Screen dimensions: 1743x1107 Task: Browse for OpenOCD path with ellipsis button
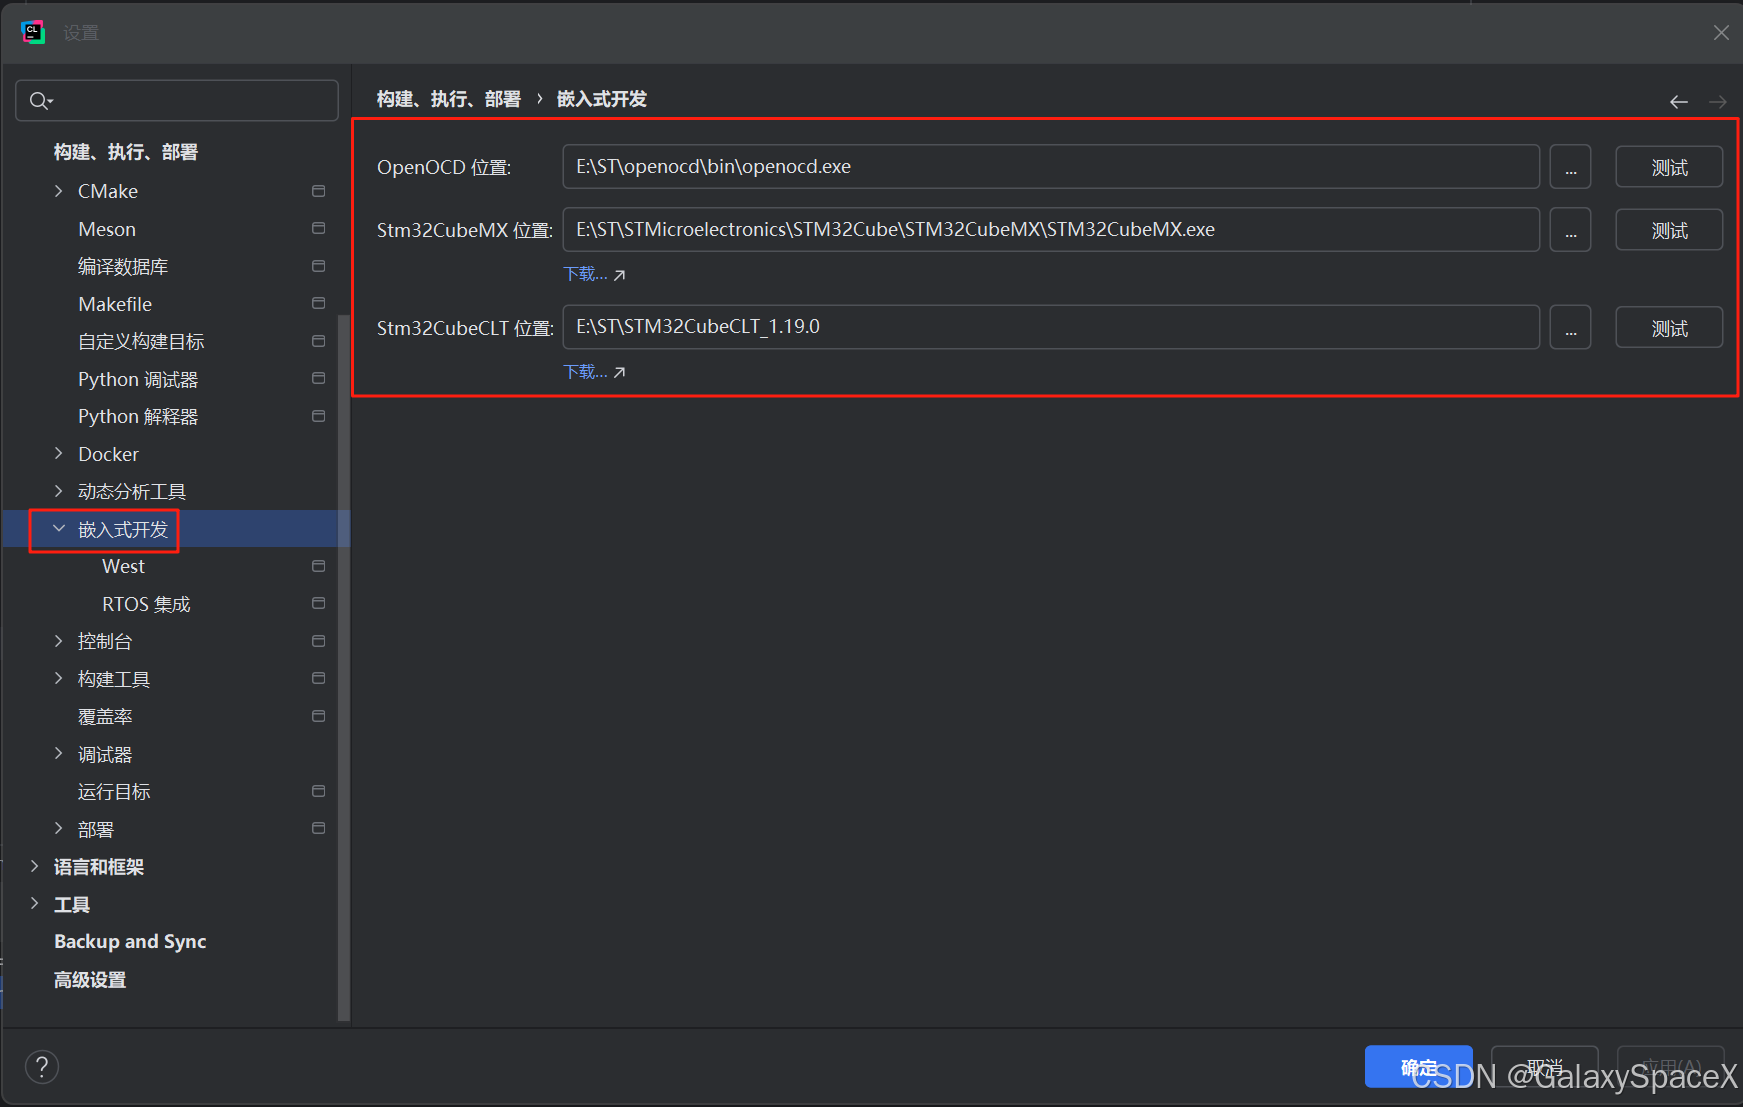(1570, 167)
